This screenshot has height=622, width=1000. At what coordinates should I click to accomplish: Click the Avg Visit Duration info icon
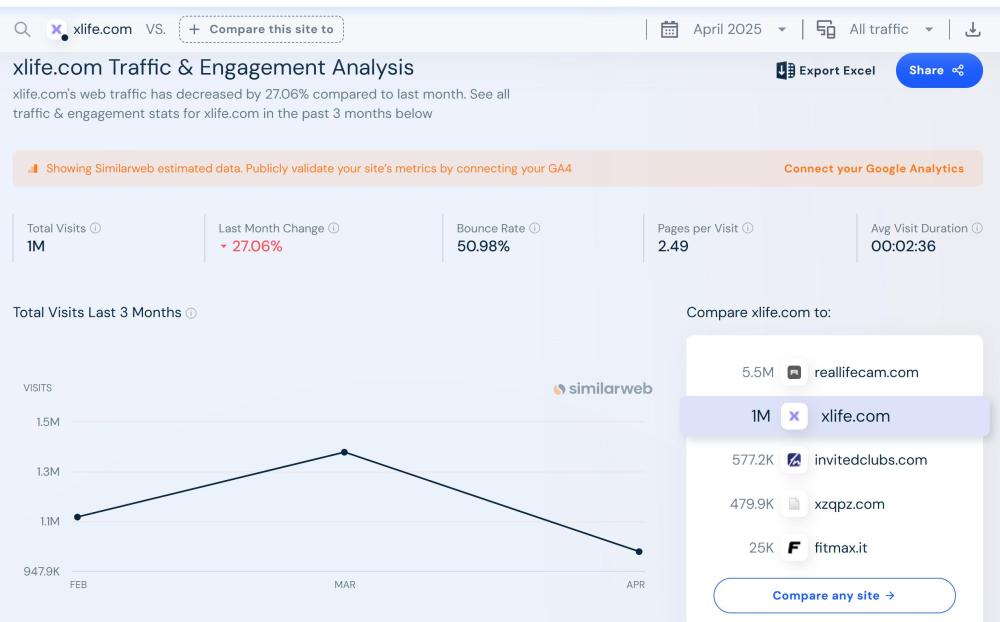pyautogui.click(x=977, y=228)
